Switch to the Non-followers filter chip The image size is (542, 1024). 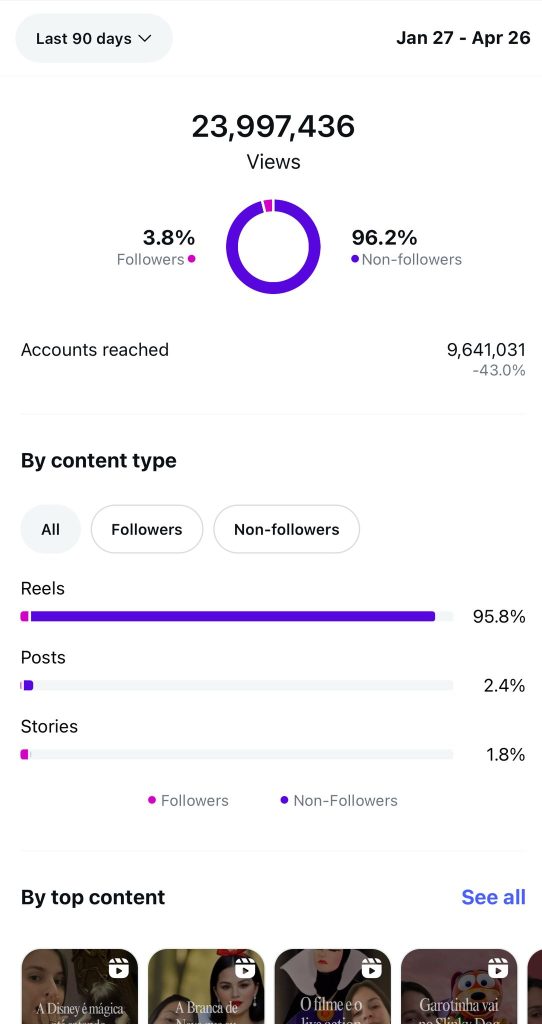tap(287, 529)
